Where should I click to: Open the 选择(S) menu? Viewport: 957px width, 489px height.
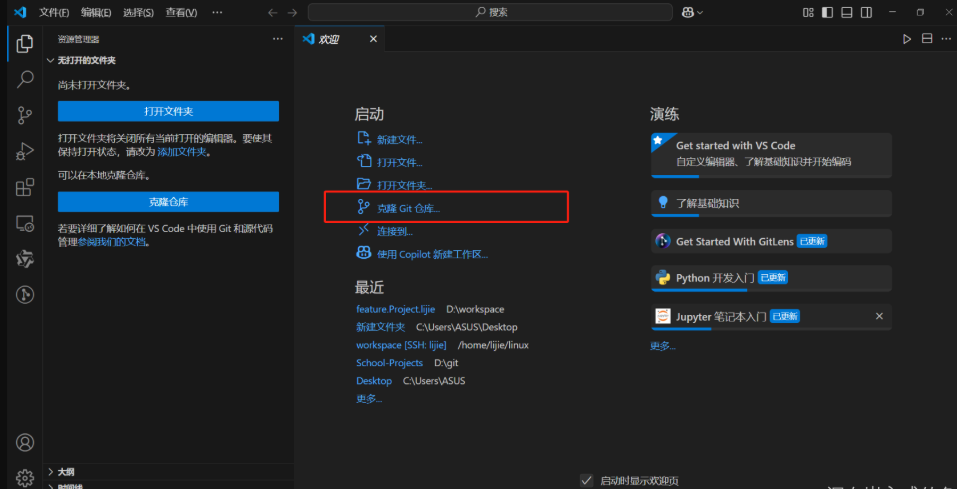[139, 12]
